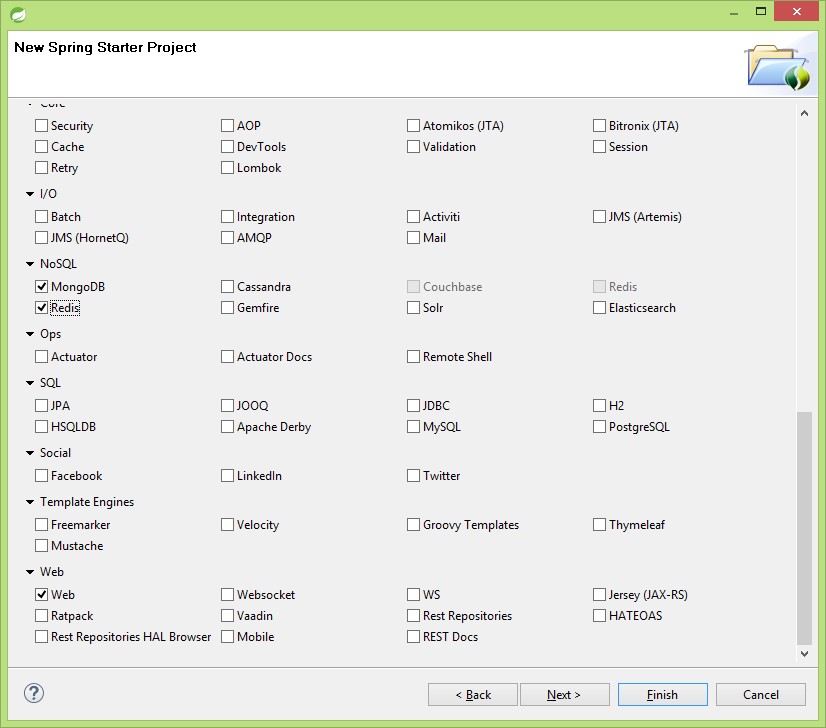Collapse the NoSQL section
Viewport: 826px width, 728px height.
point(30,264)
